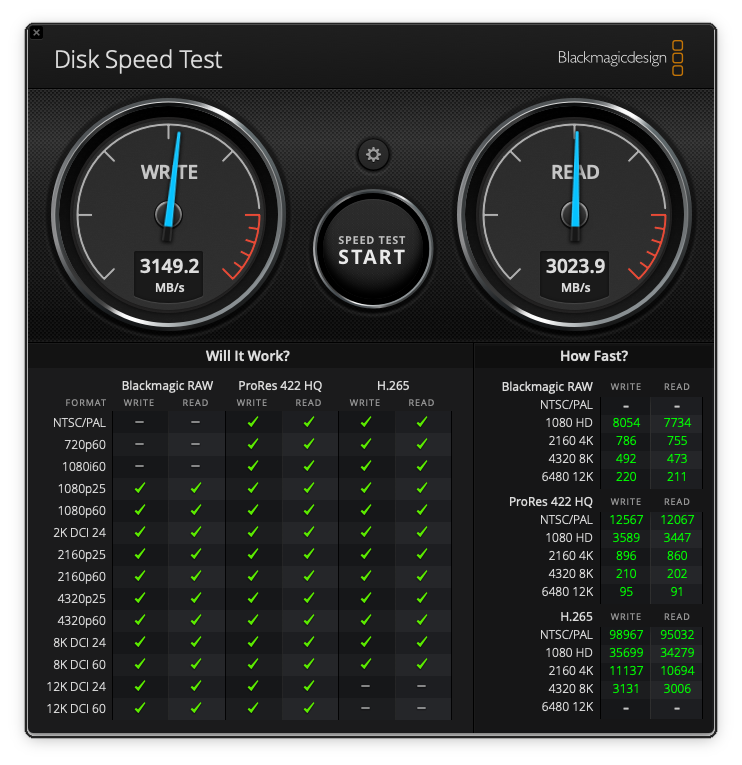Screen dimensions: 742x765
Task: Click H.265 read checkmark for 8K DCI 60
Action: coord(422,664)
